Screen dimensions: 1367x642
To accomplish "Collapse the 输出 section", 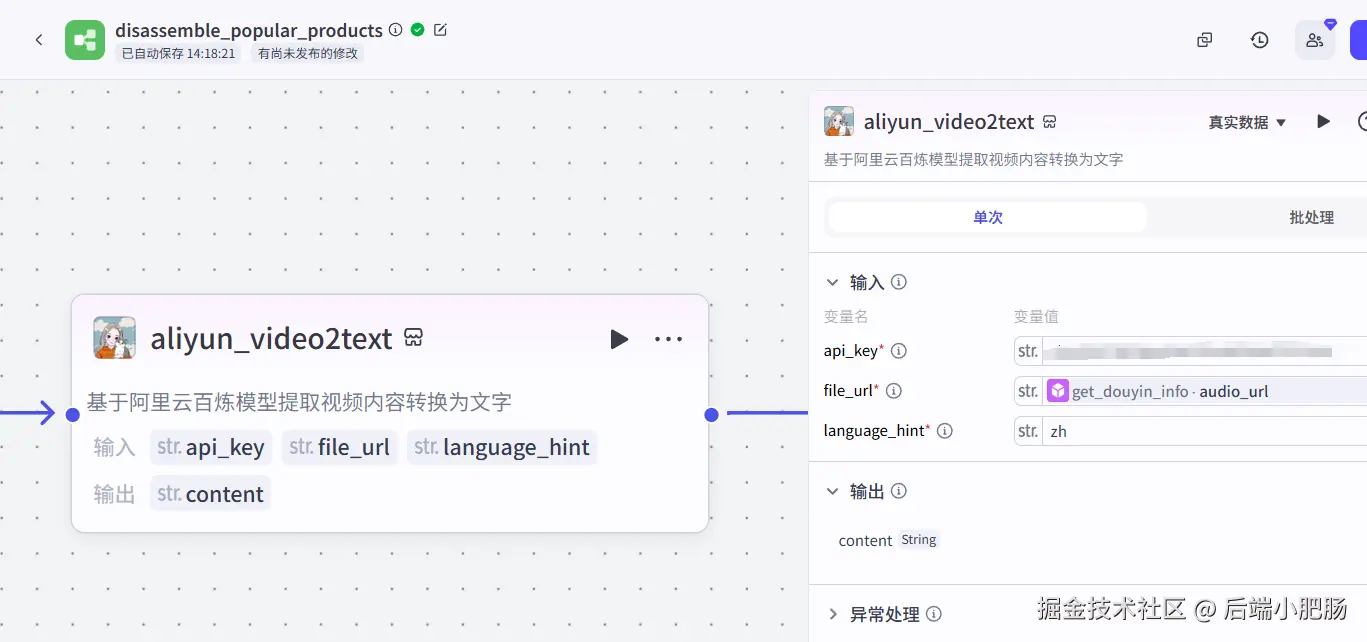I will pyautogui.click(x=832, y=491).
